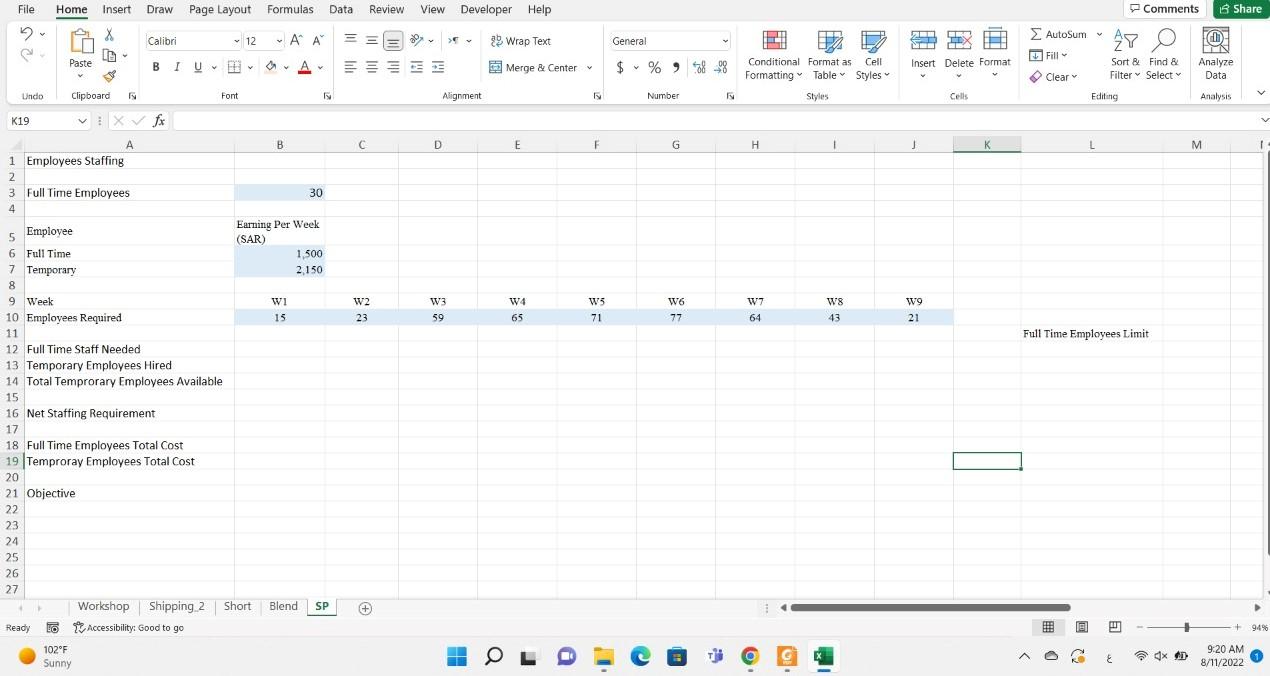The width and height of the screenshot is (1270, 676).
Task: Click the Merge & Center button
Action: pyautogui.click(x=533, y=68)
